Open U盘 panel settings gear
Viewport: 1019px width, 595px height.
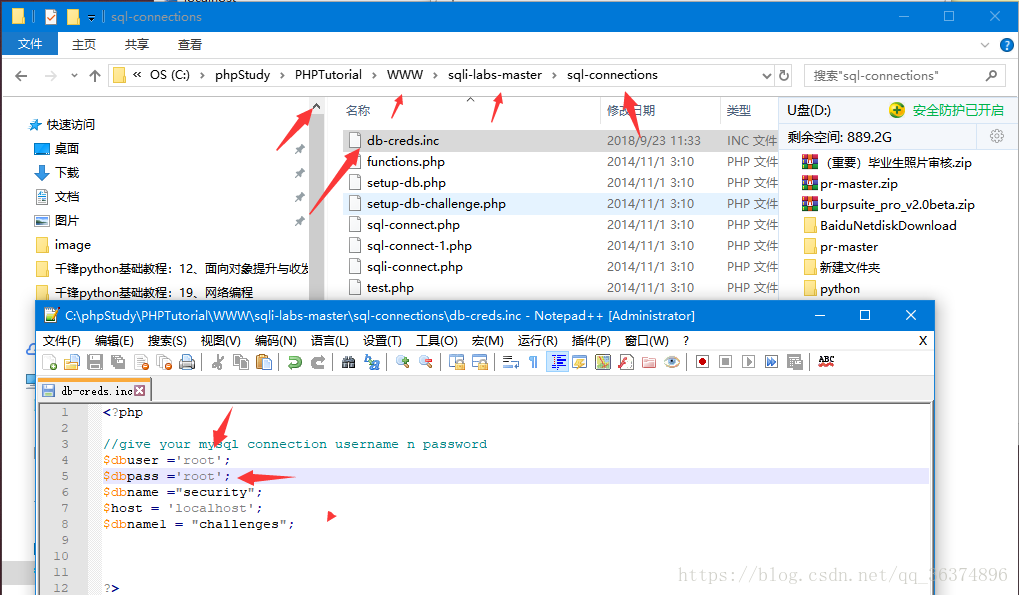pos(997,136)
